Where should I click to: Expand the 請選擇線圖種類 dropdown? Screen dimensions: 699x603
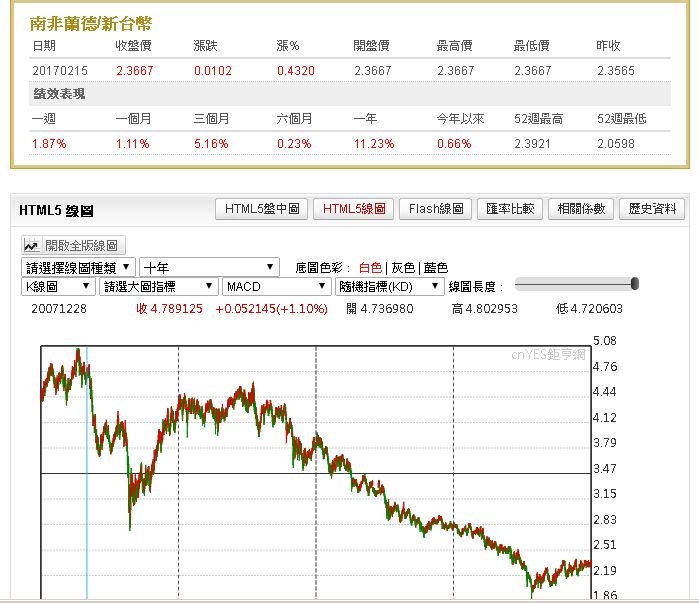point(78,267)
